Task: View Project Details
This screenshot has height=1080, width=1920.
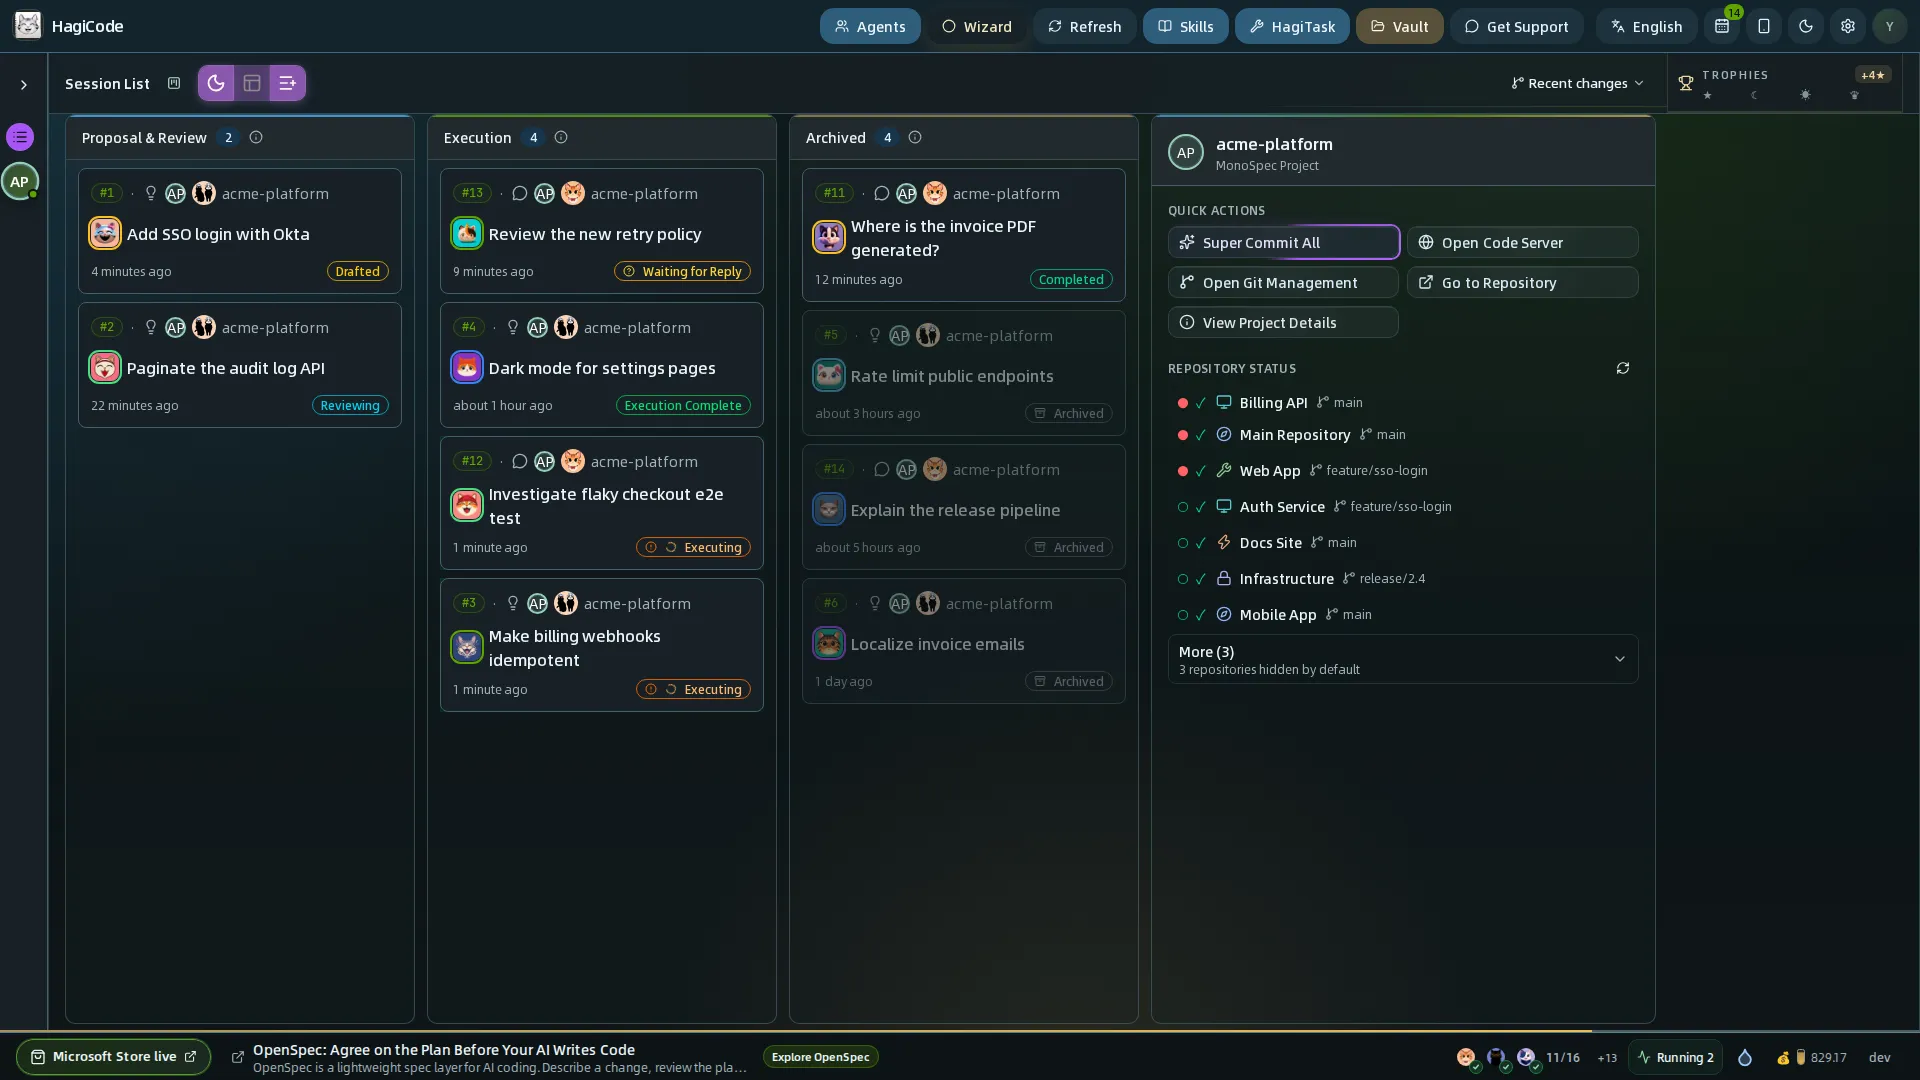Action: click(1283, 322)
